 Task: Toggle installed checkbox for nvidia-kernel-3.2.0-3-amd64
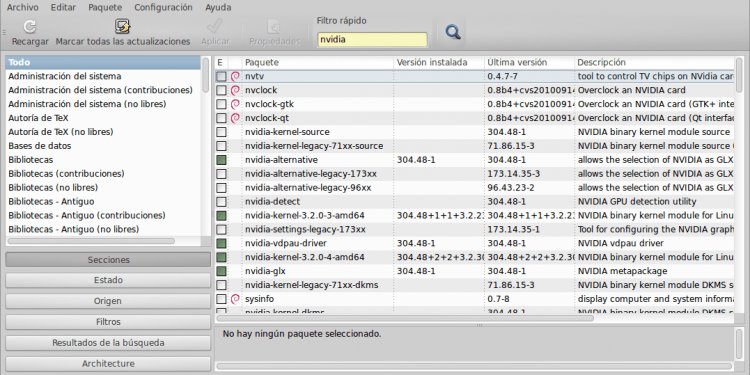coord(221,216)
